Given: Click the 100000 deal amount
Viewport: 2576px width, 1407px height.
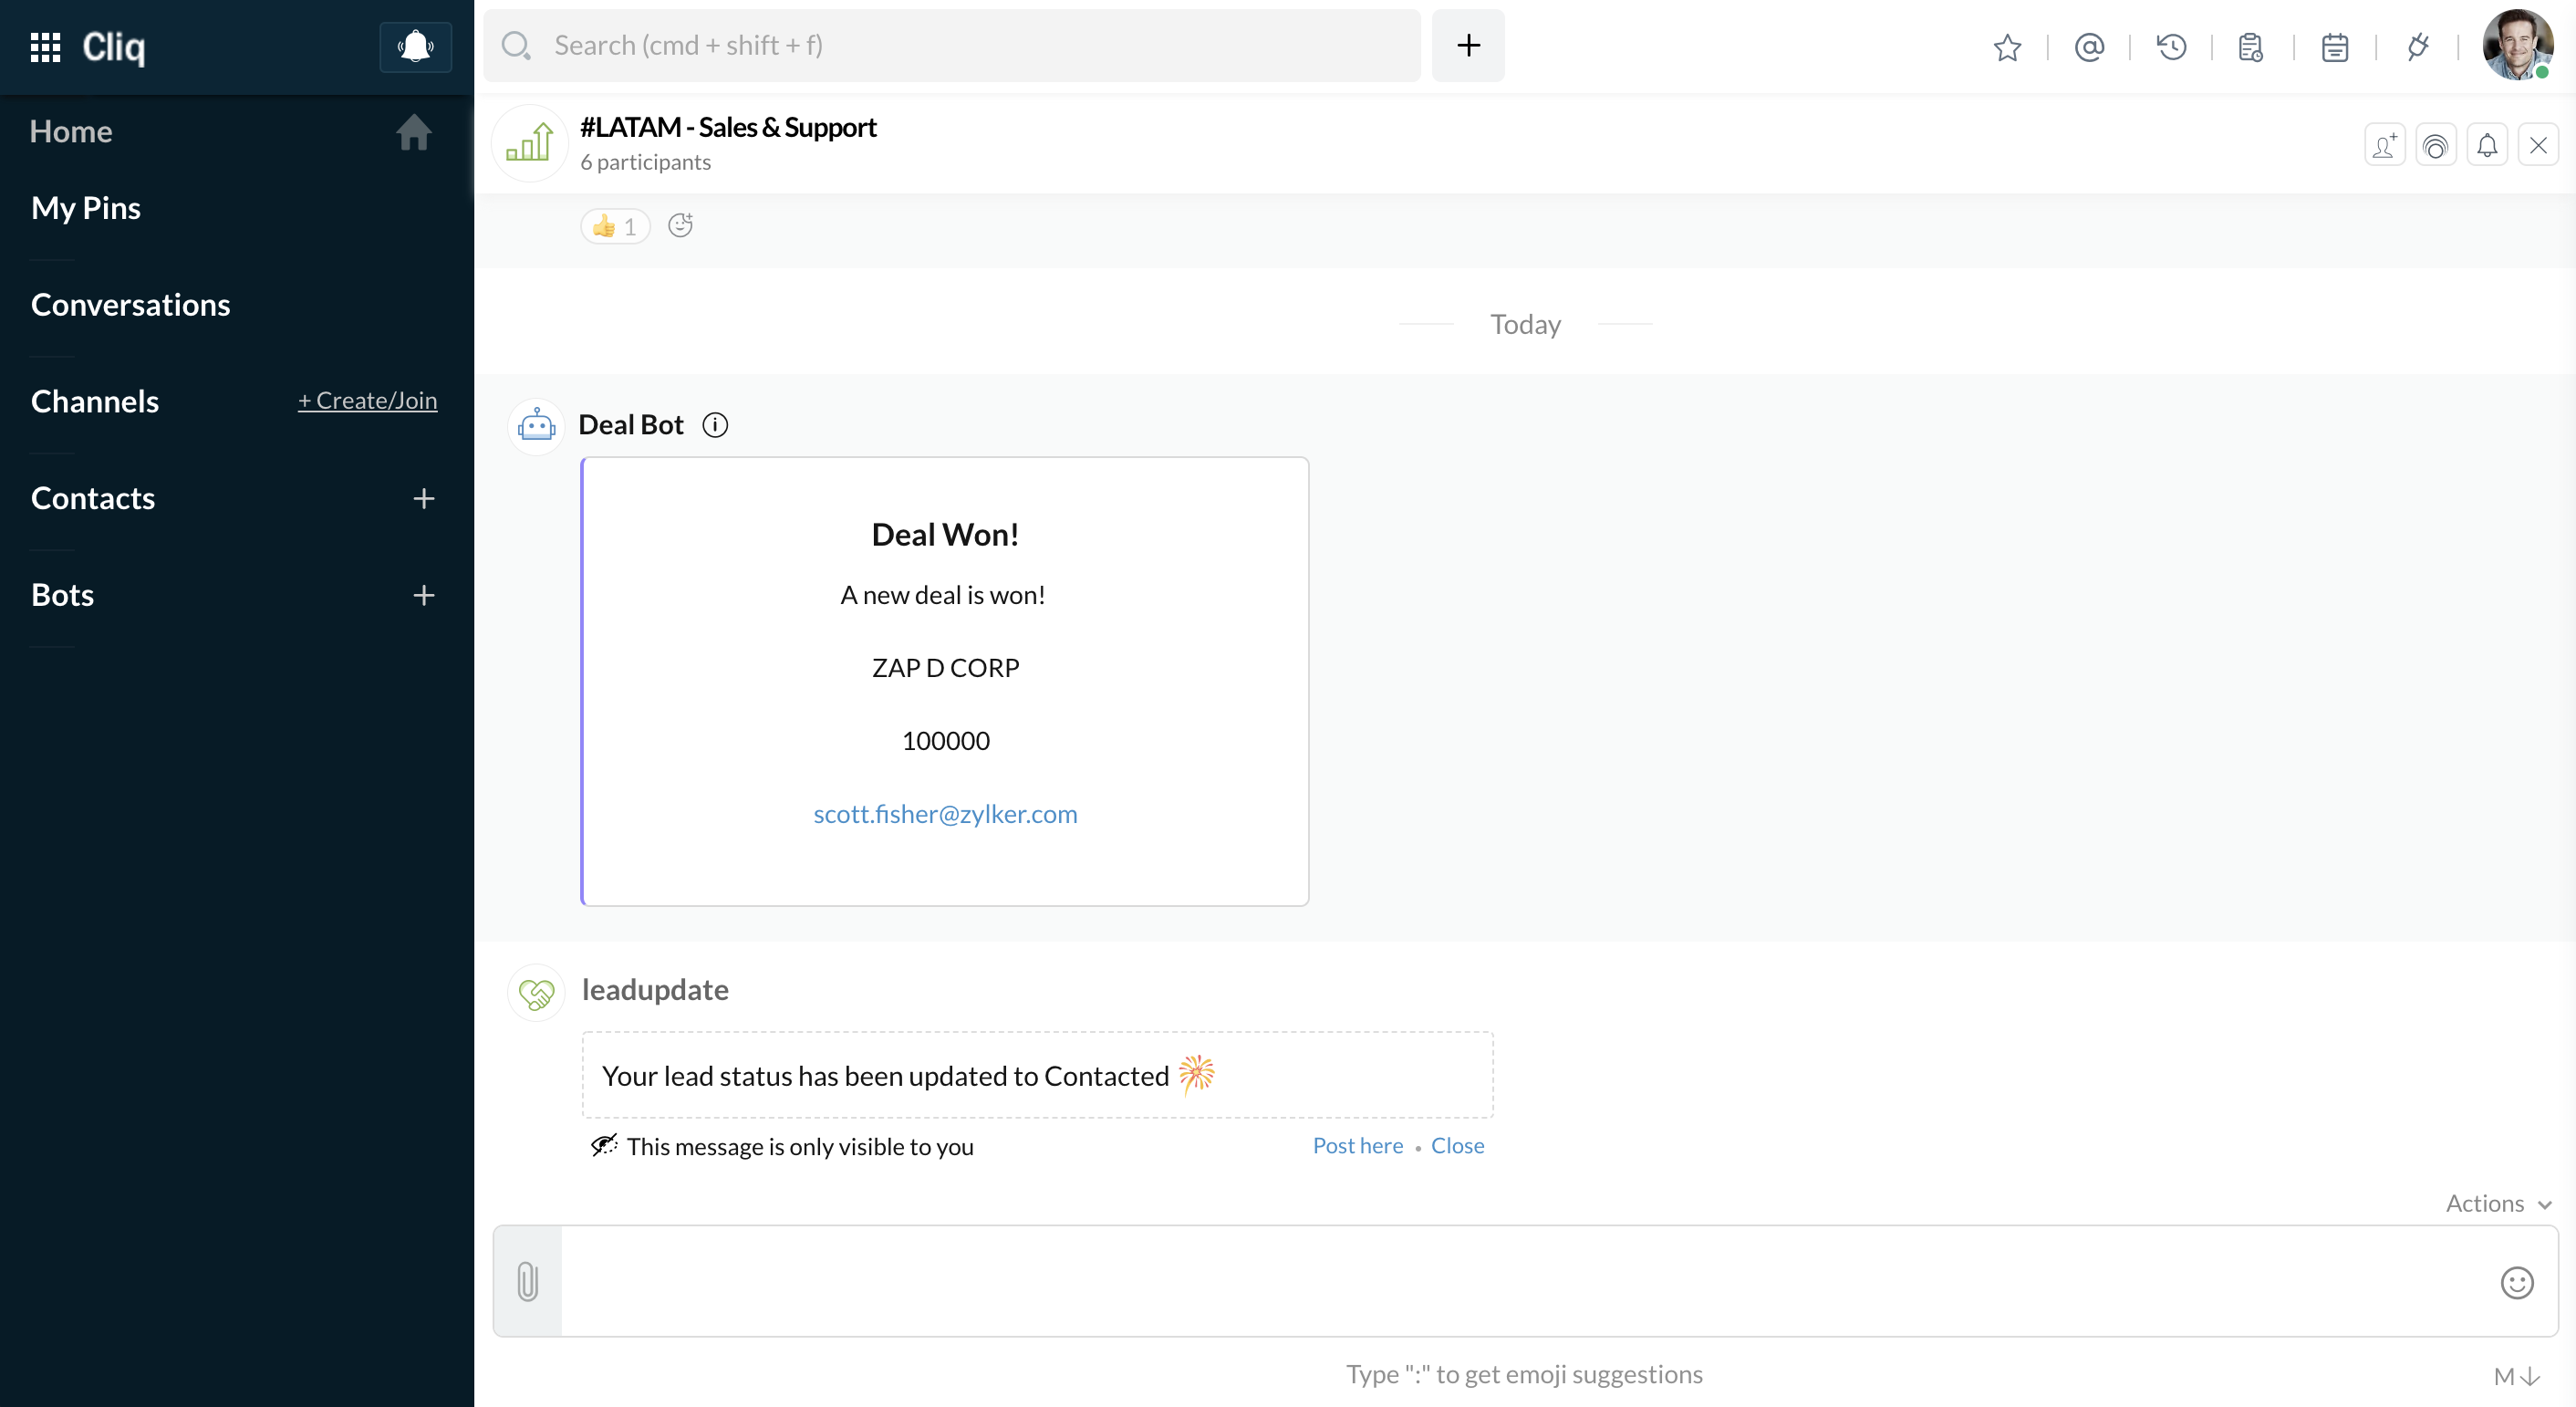Looking at the screenshot, I should (945, 740).
